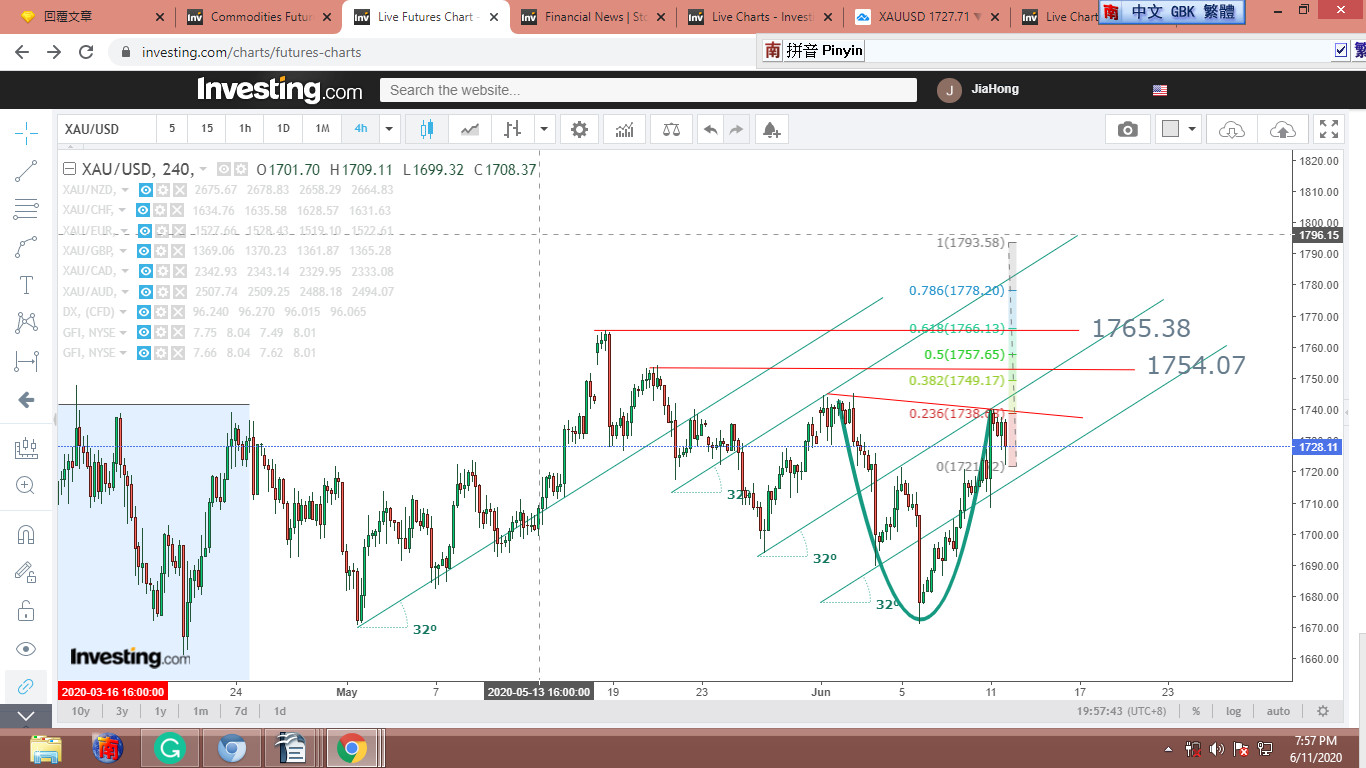Image resolution: width=1366 pixels, height=768 pixels.
Task: Toggle auto scale button
Action: 1278,711
